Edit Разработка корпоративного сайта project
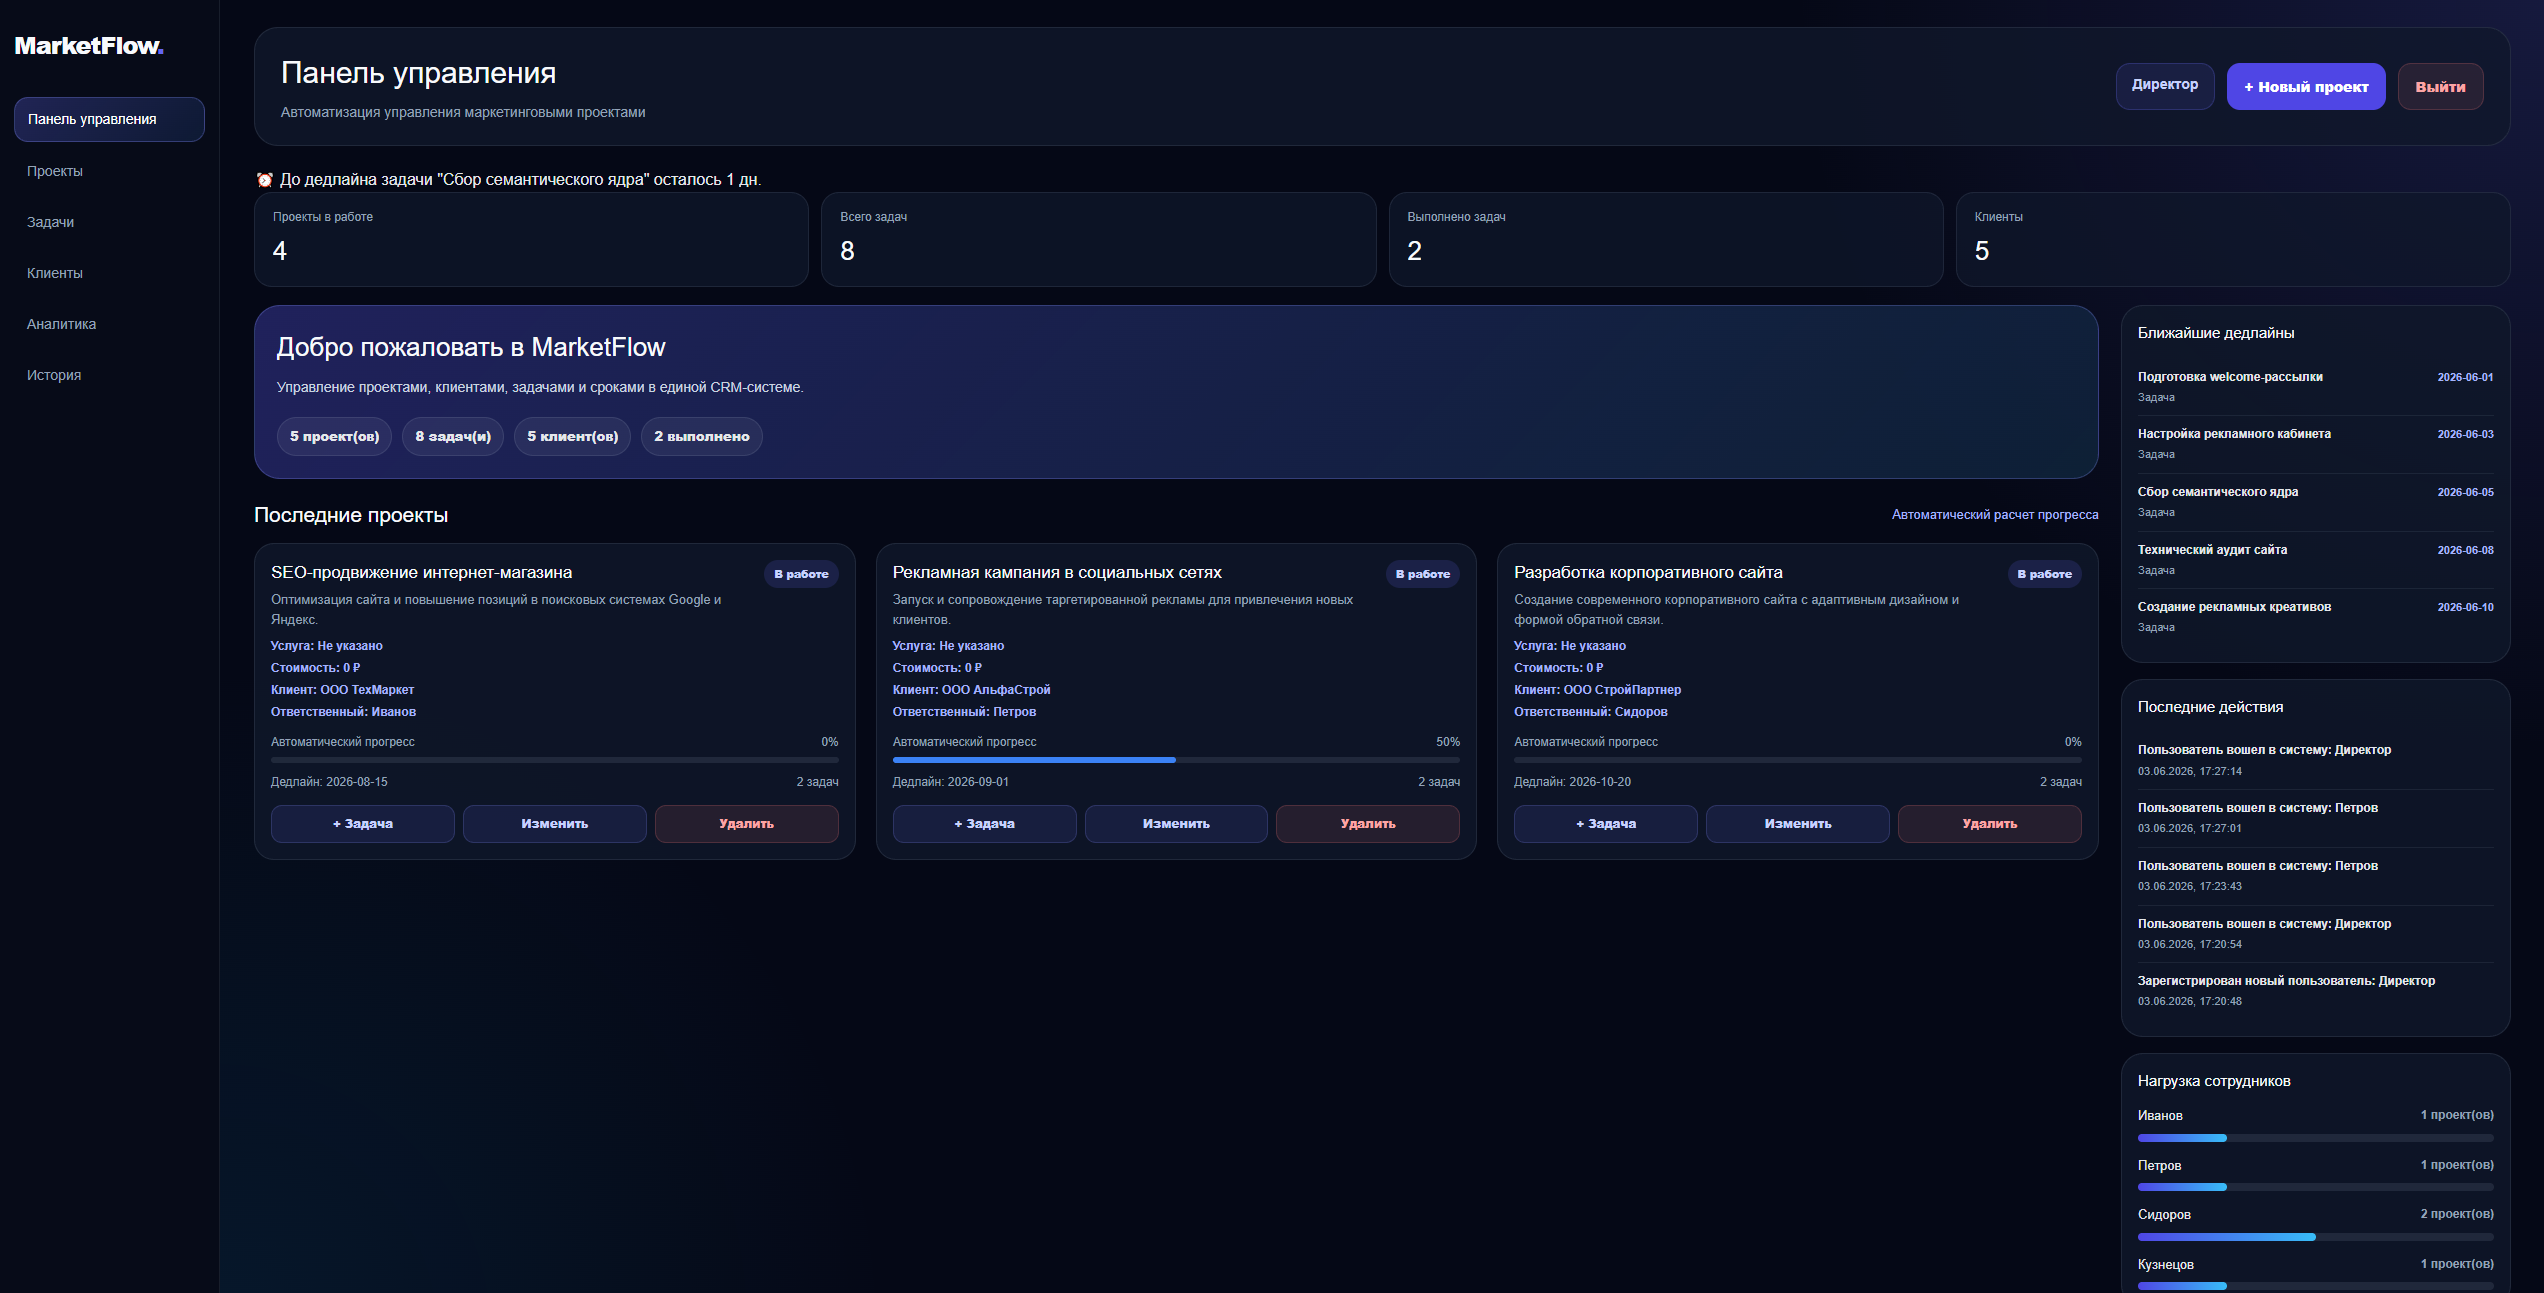The image size is (2544, 1293). point(1798,824)
